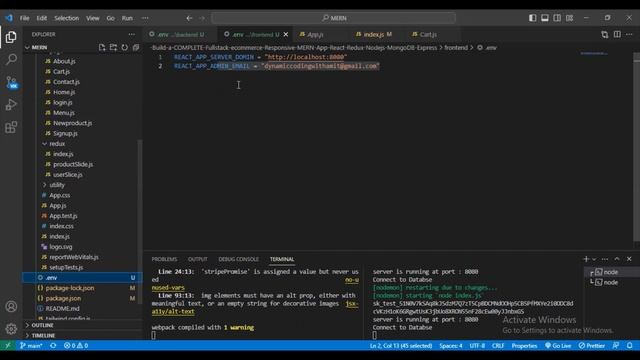The image size is (640, 360).
Task: Open the View menu
Action: click(x=93, y=18)
